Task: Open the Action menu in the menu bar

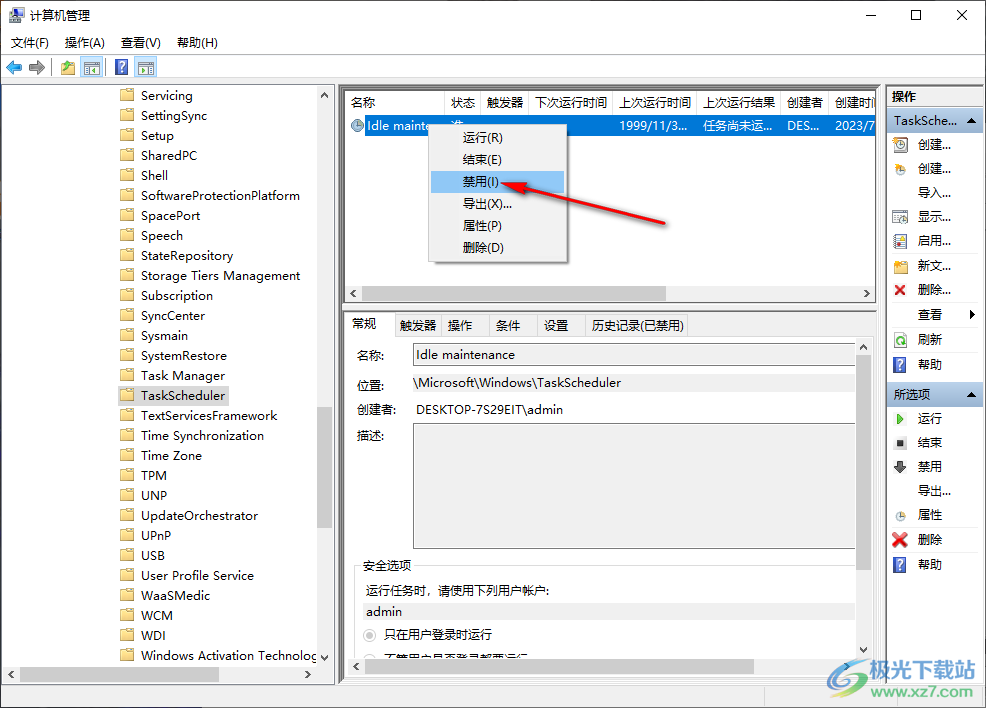Action: click(84, 43)
